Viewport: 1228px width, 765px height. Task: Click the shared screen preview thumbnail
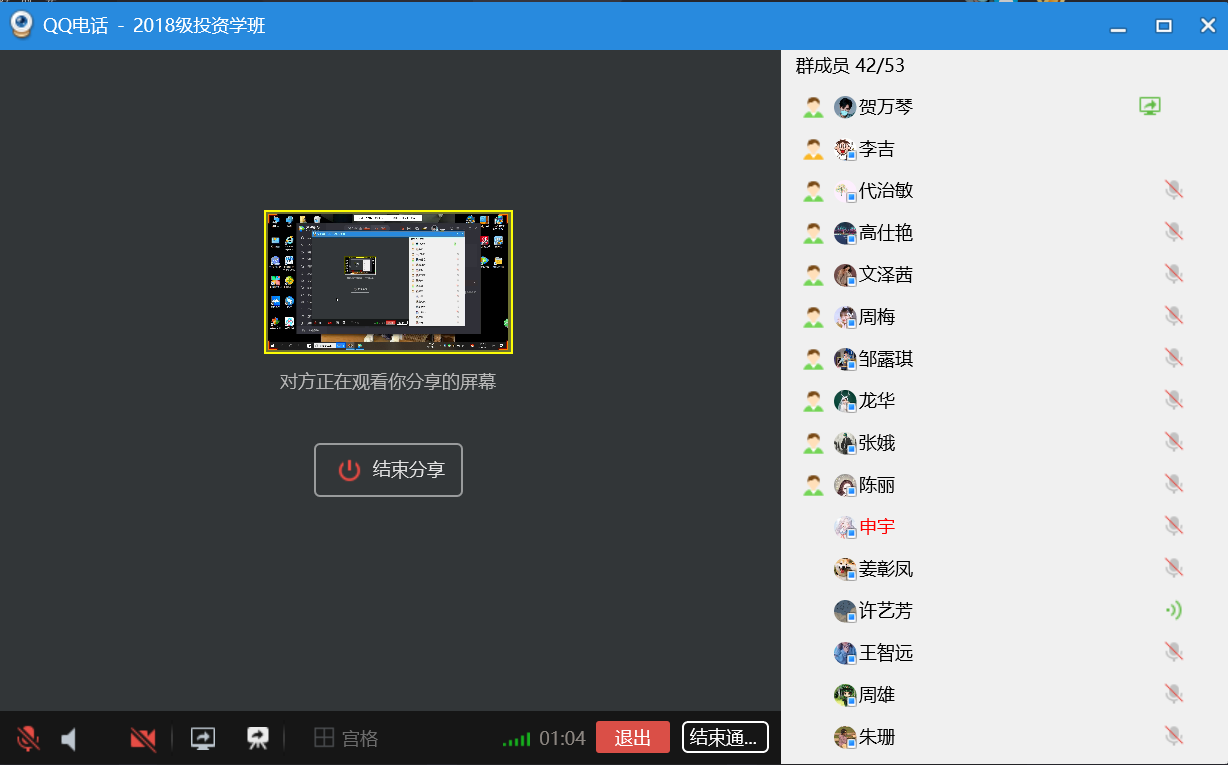pos(388,282)
